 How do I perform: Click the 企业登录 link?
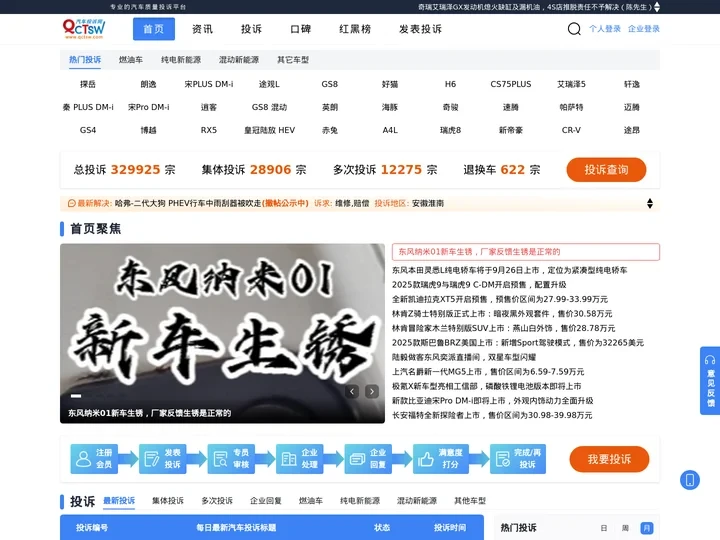644,28
